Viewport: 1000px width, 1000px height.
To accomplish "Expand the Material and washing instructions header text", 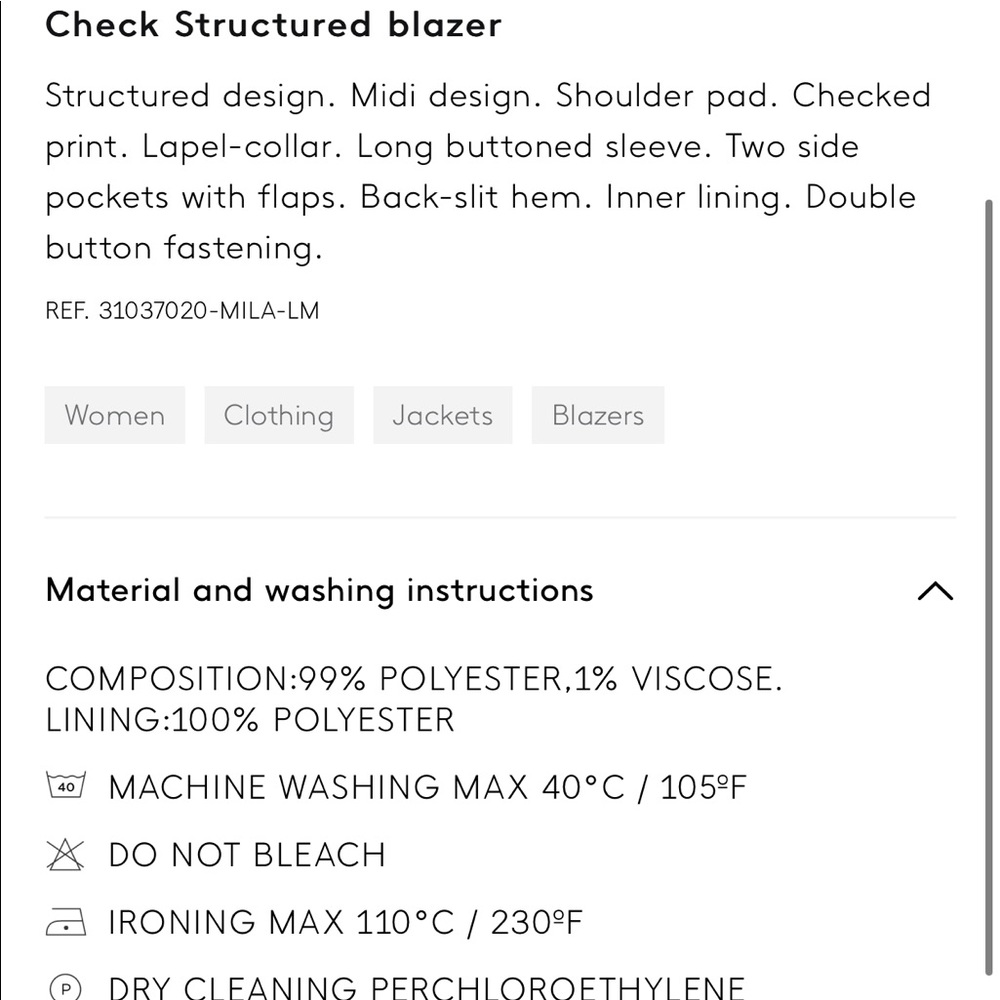I will (318, 590).
